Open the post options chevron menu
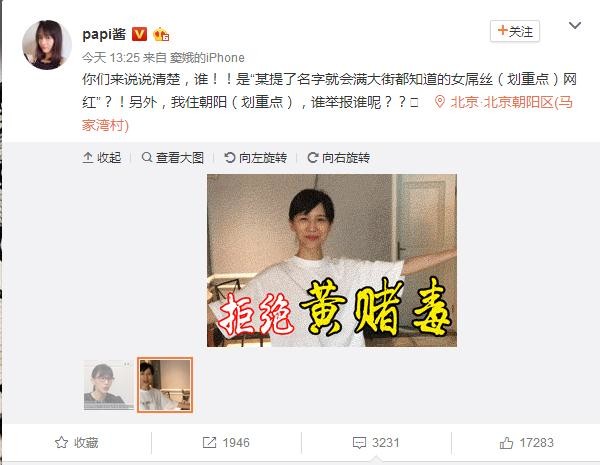 (575, 26)
